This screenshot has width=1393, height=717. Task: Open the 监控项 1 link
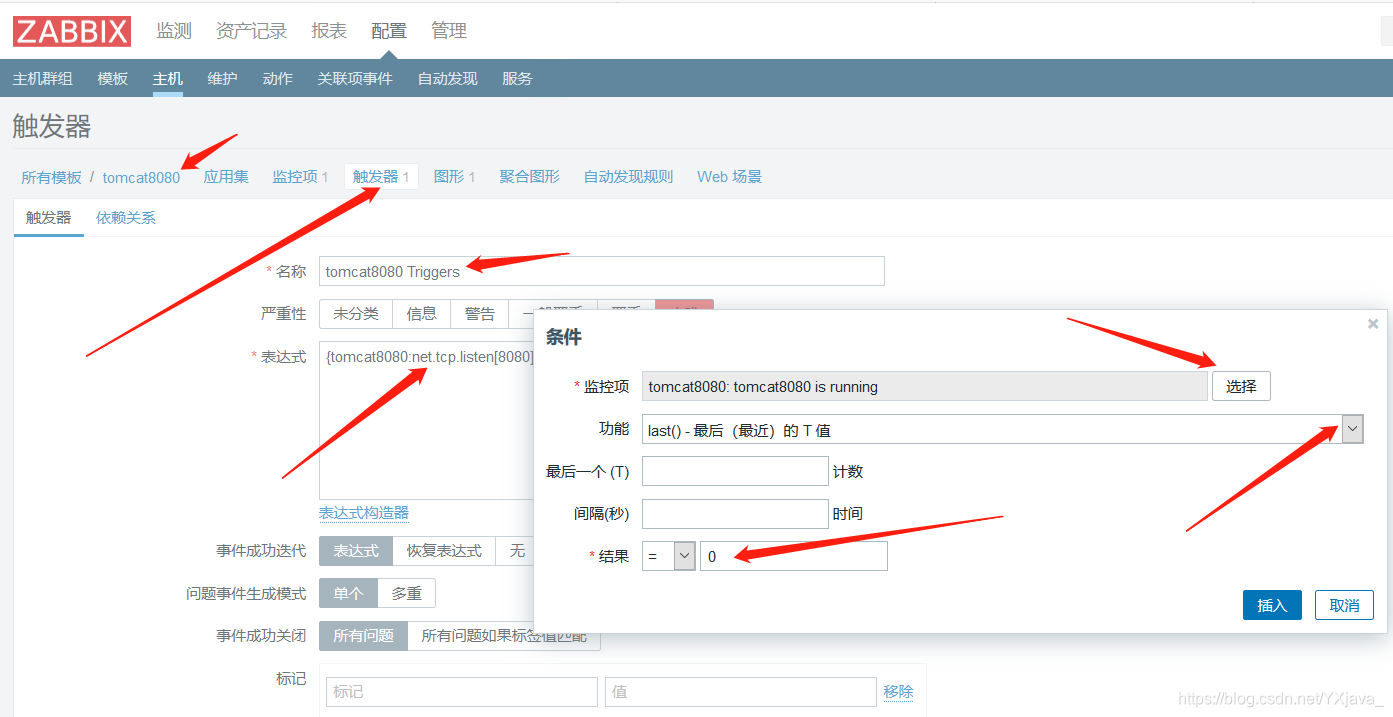(300, 177)
